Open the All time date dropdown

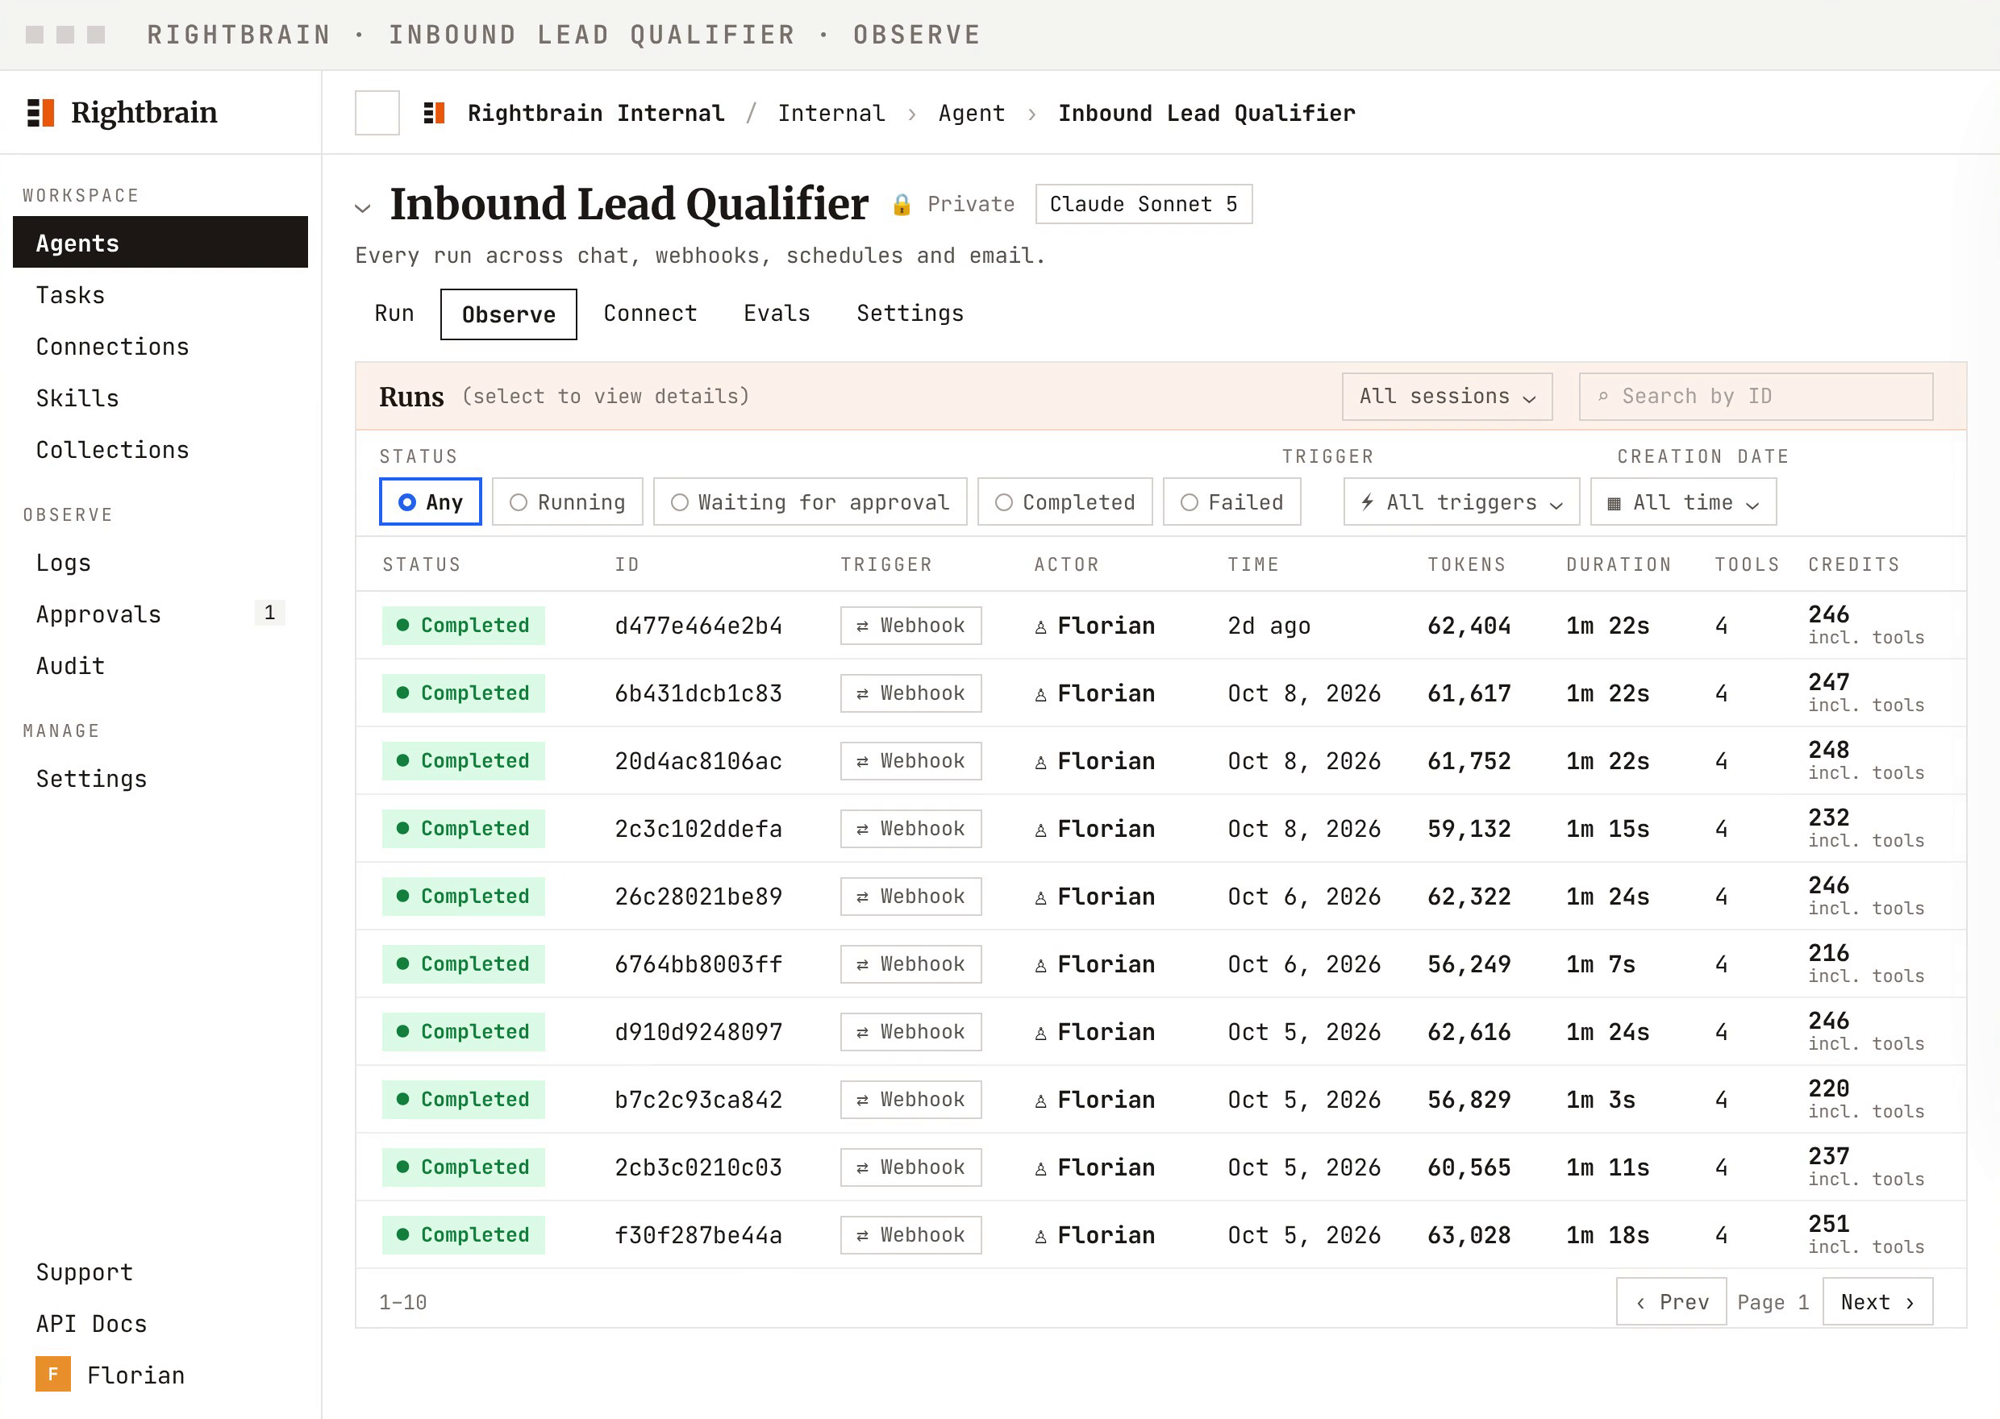coord(1683,502)
